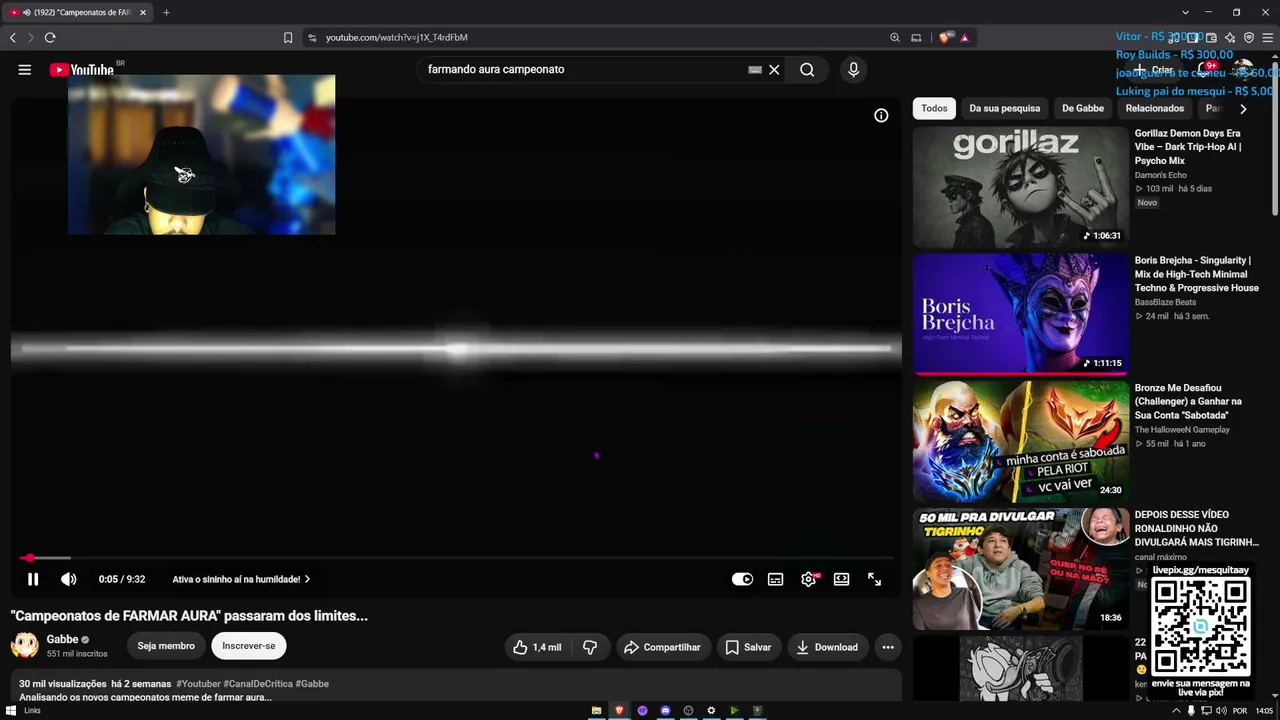This screenshot has width=1280, height=720.
Task: Go to the YouTube home logo
Action: [x=82, y=70]
